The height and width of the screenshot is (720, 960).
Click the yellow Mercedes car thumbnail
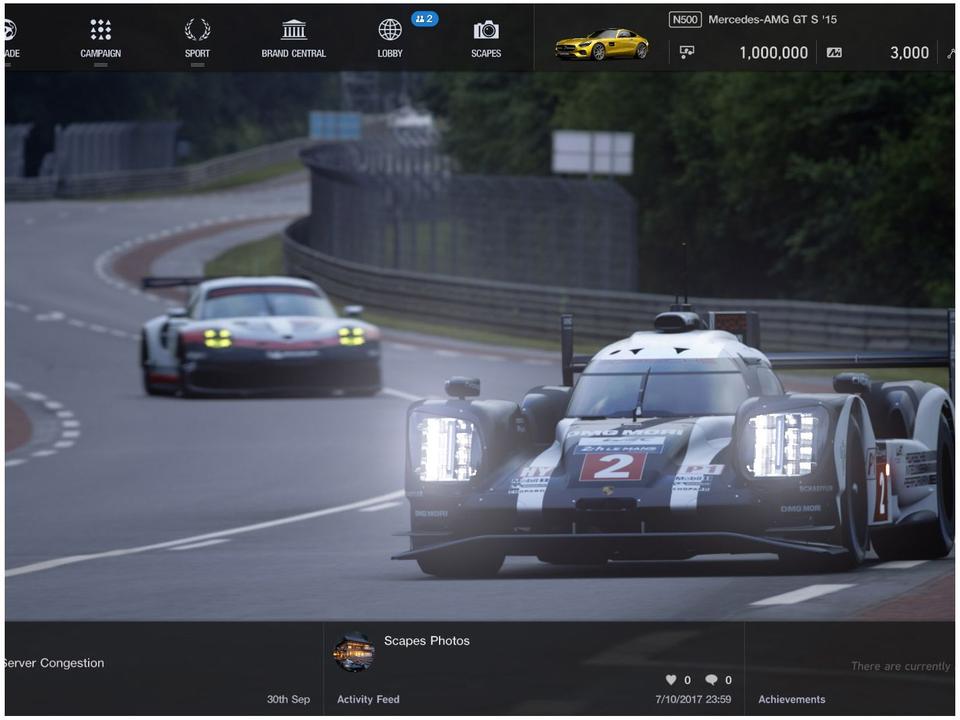tap(601, 44)
